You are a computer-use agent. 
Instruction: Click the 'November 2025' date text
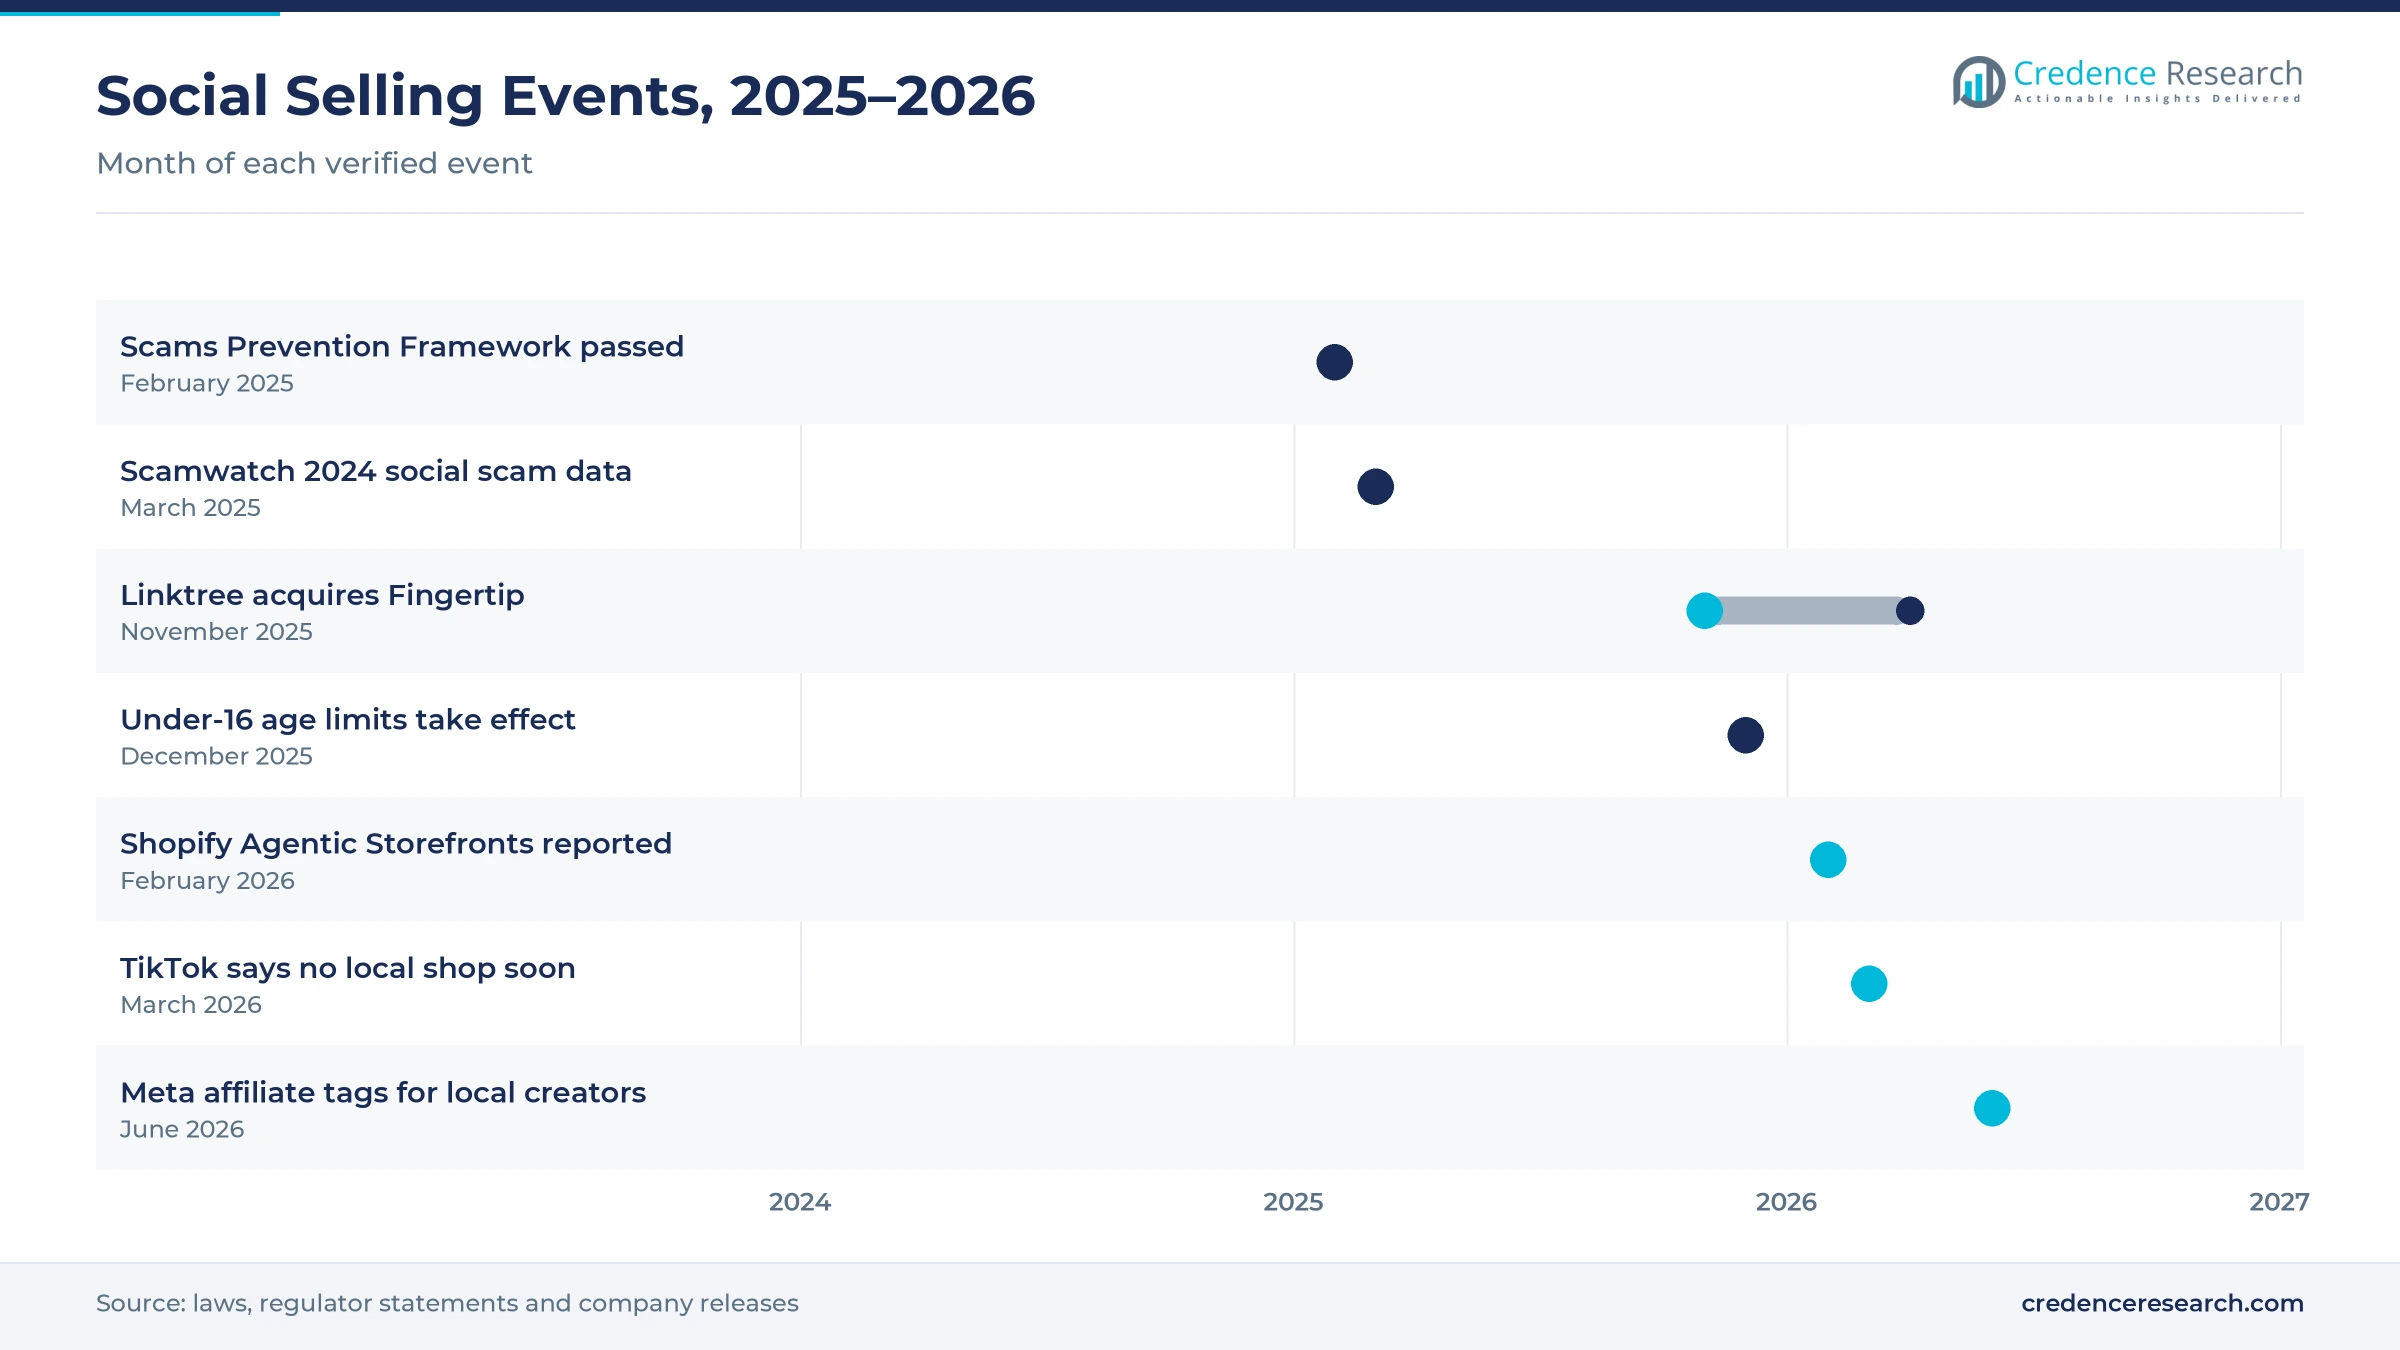(216, 632)
